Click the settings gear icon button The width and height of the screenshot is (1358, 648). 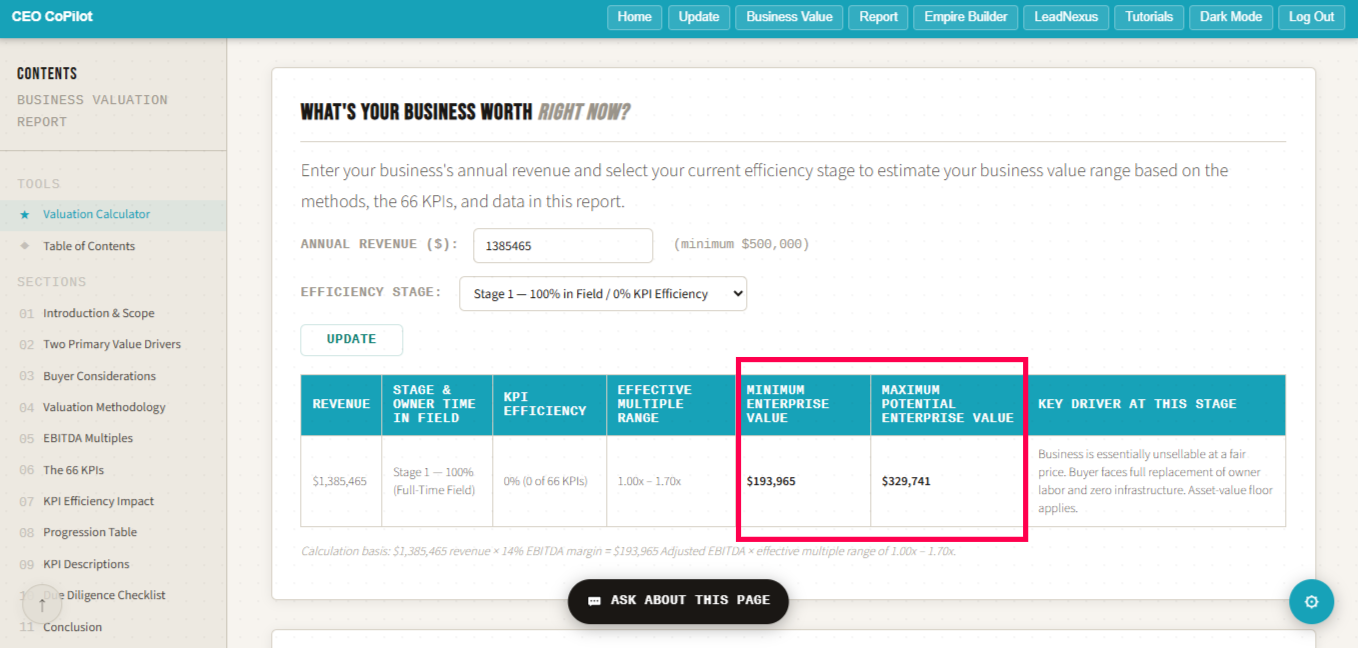(1311, 602)
